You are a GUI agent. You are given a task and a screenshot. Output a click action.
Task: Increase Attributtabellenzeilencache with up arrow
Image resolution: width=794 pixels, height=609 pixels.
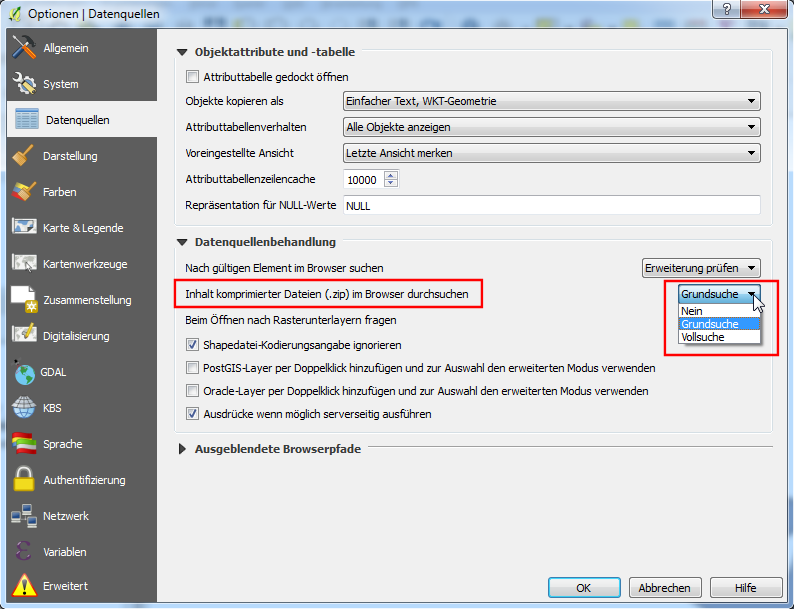click(x=390, y=175)
